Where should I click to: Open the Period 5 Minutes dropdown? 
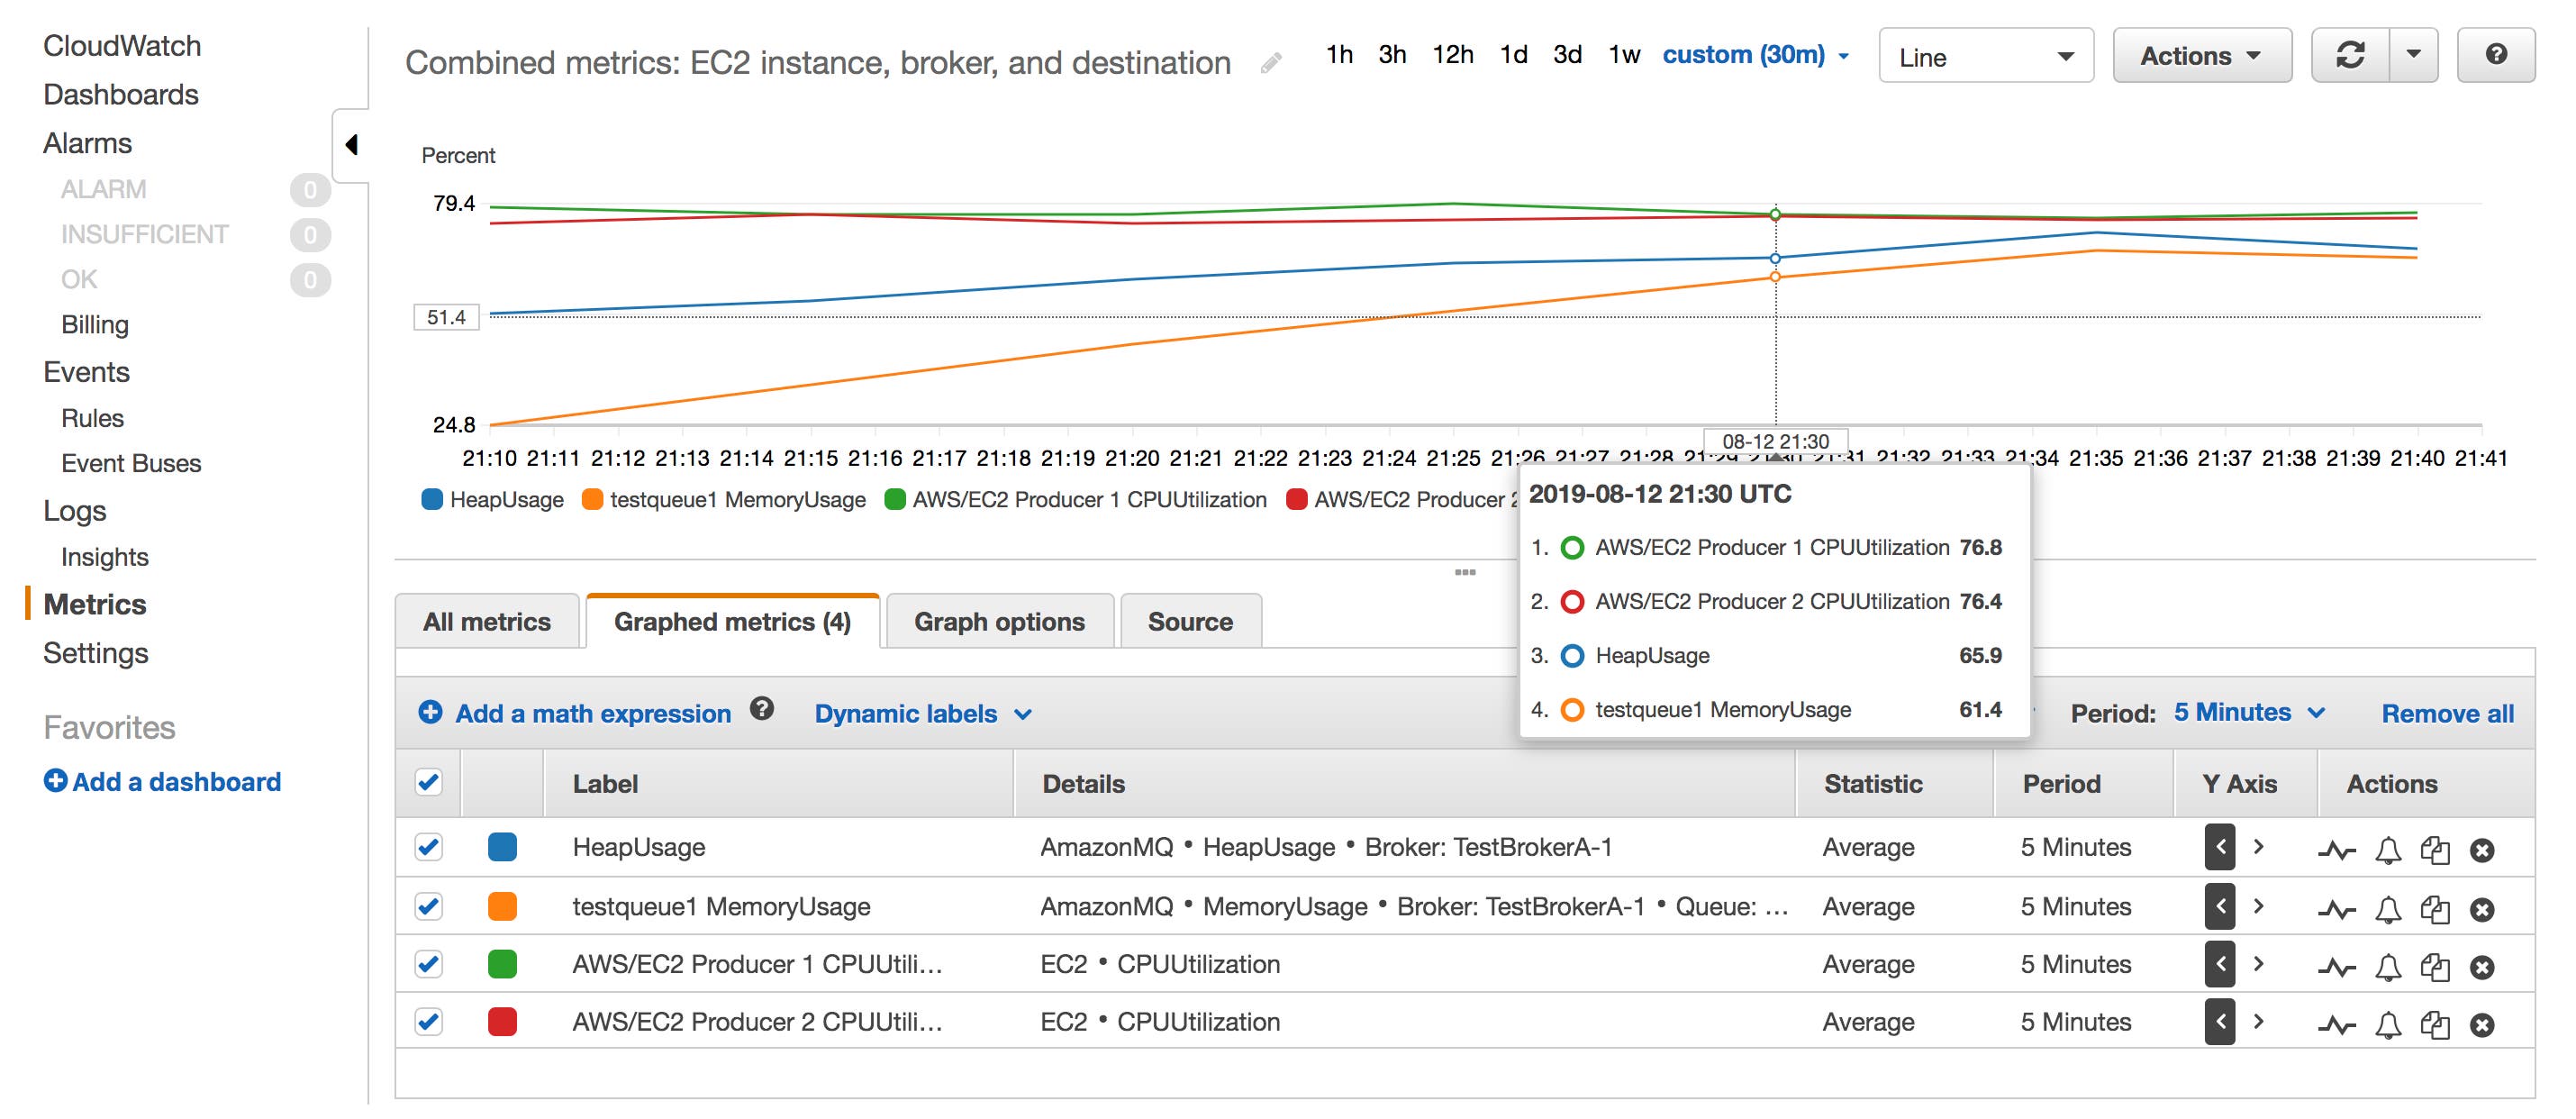[x=2248, y=713]
